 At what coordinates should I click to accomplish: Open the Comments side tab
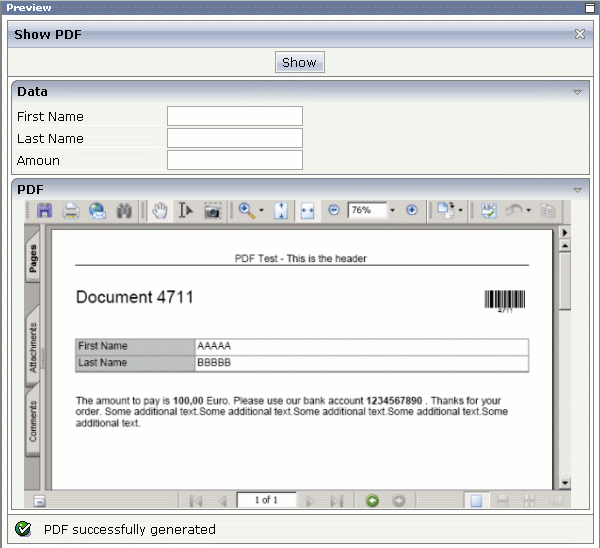[32, 422]
